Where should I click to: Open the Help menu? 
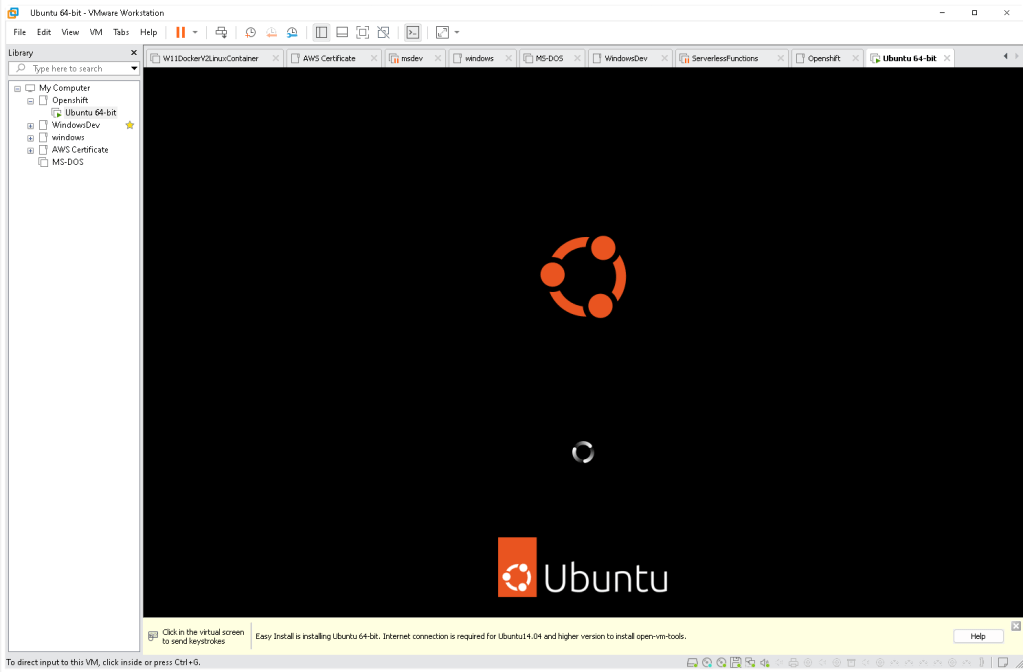coord(148,32)
